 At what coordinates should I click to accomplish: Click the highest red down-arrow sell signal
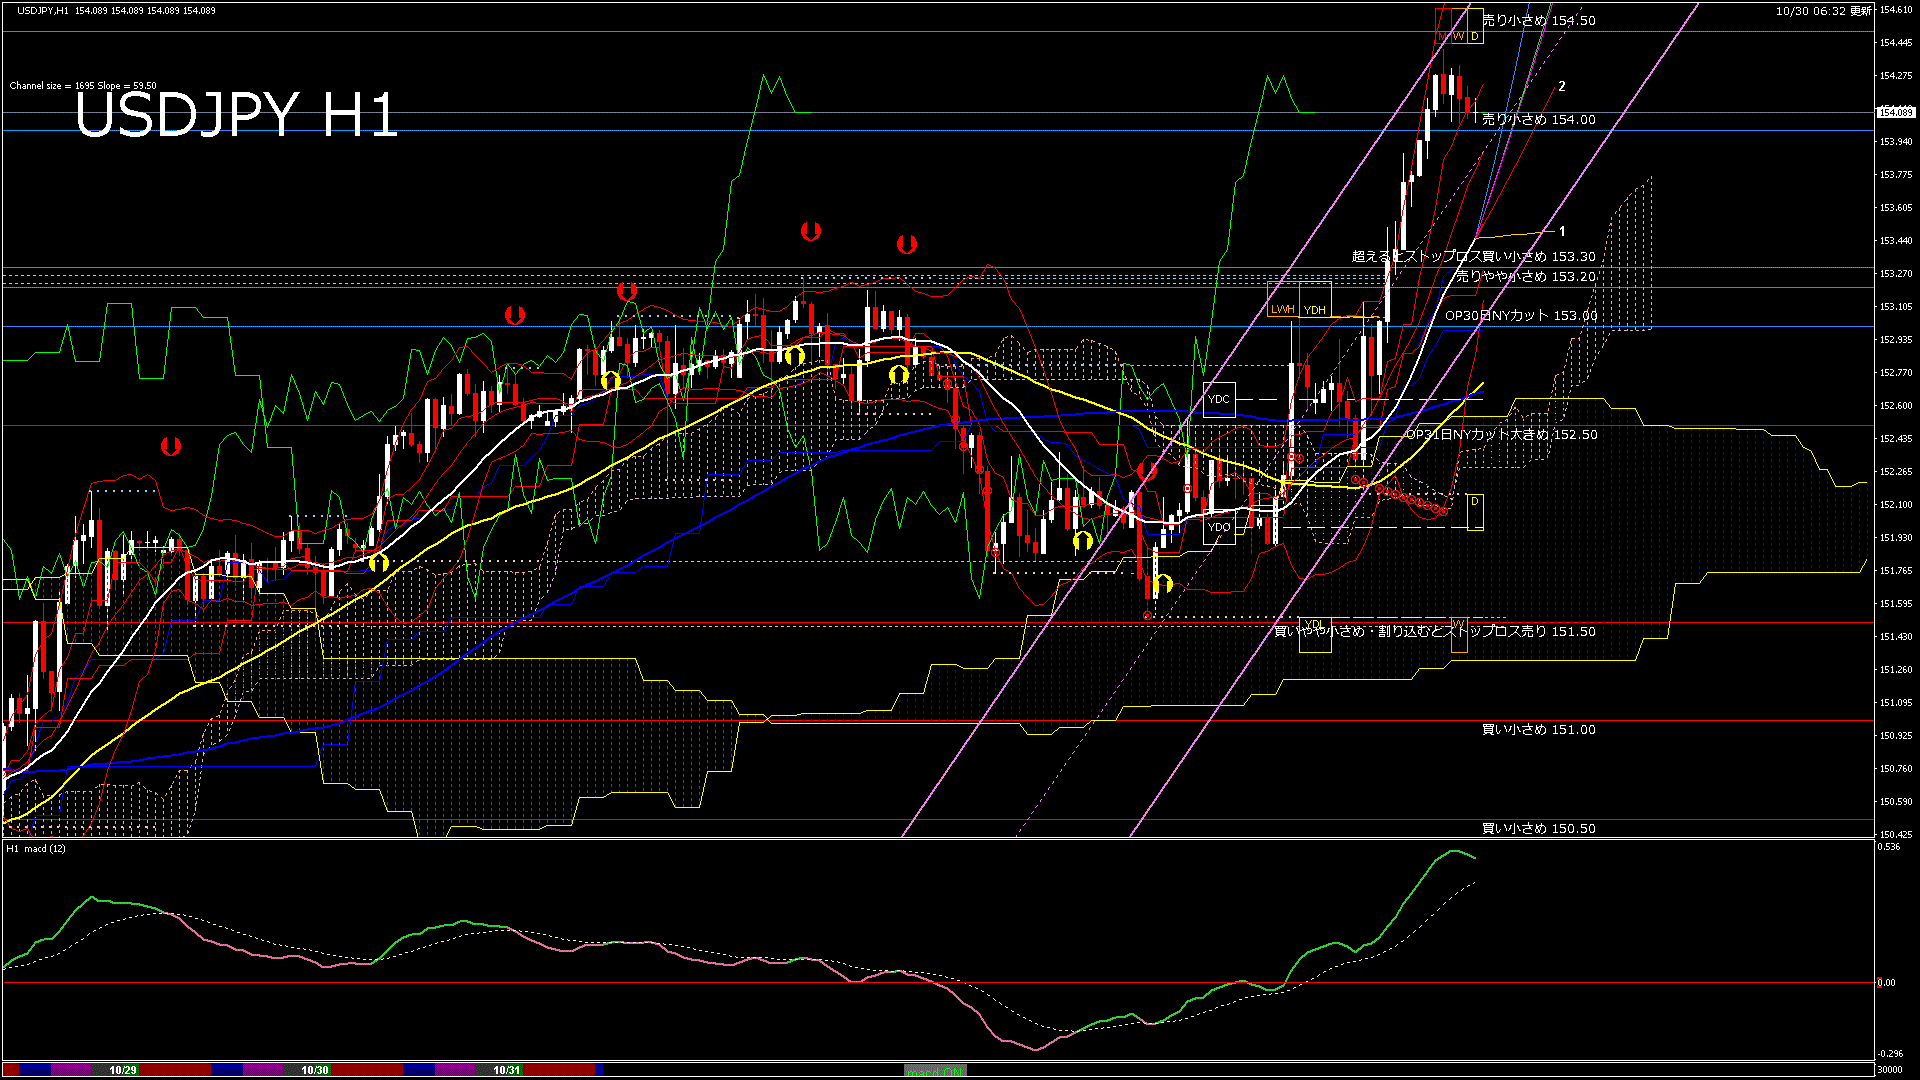click(x=811, y=231)
